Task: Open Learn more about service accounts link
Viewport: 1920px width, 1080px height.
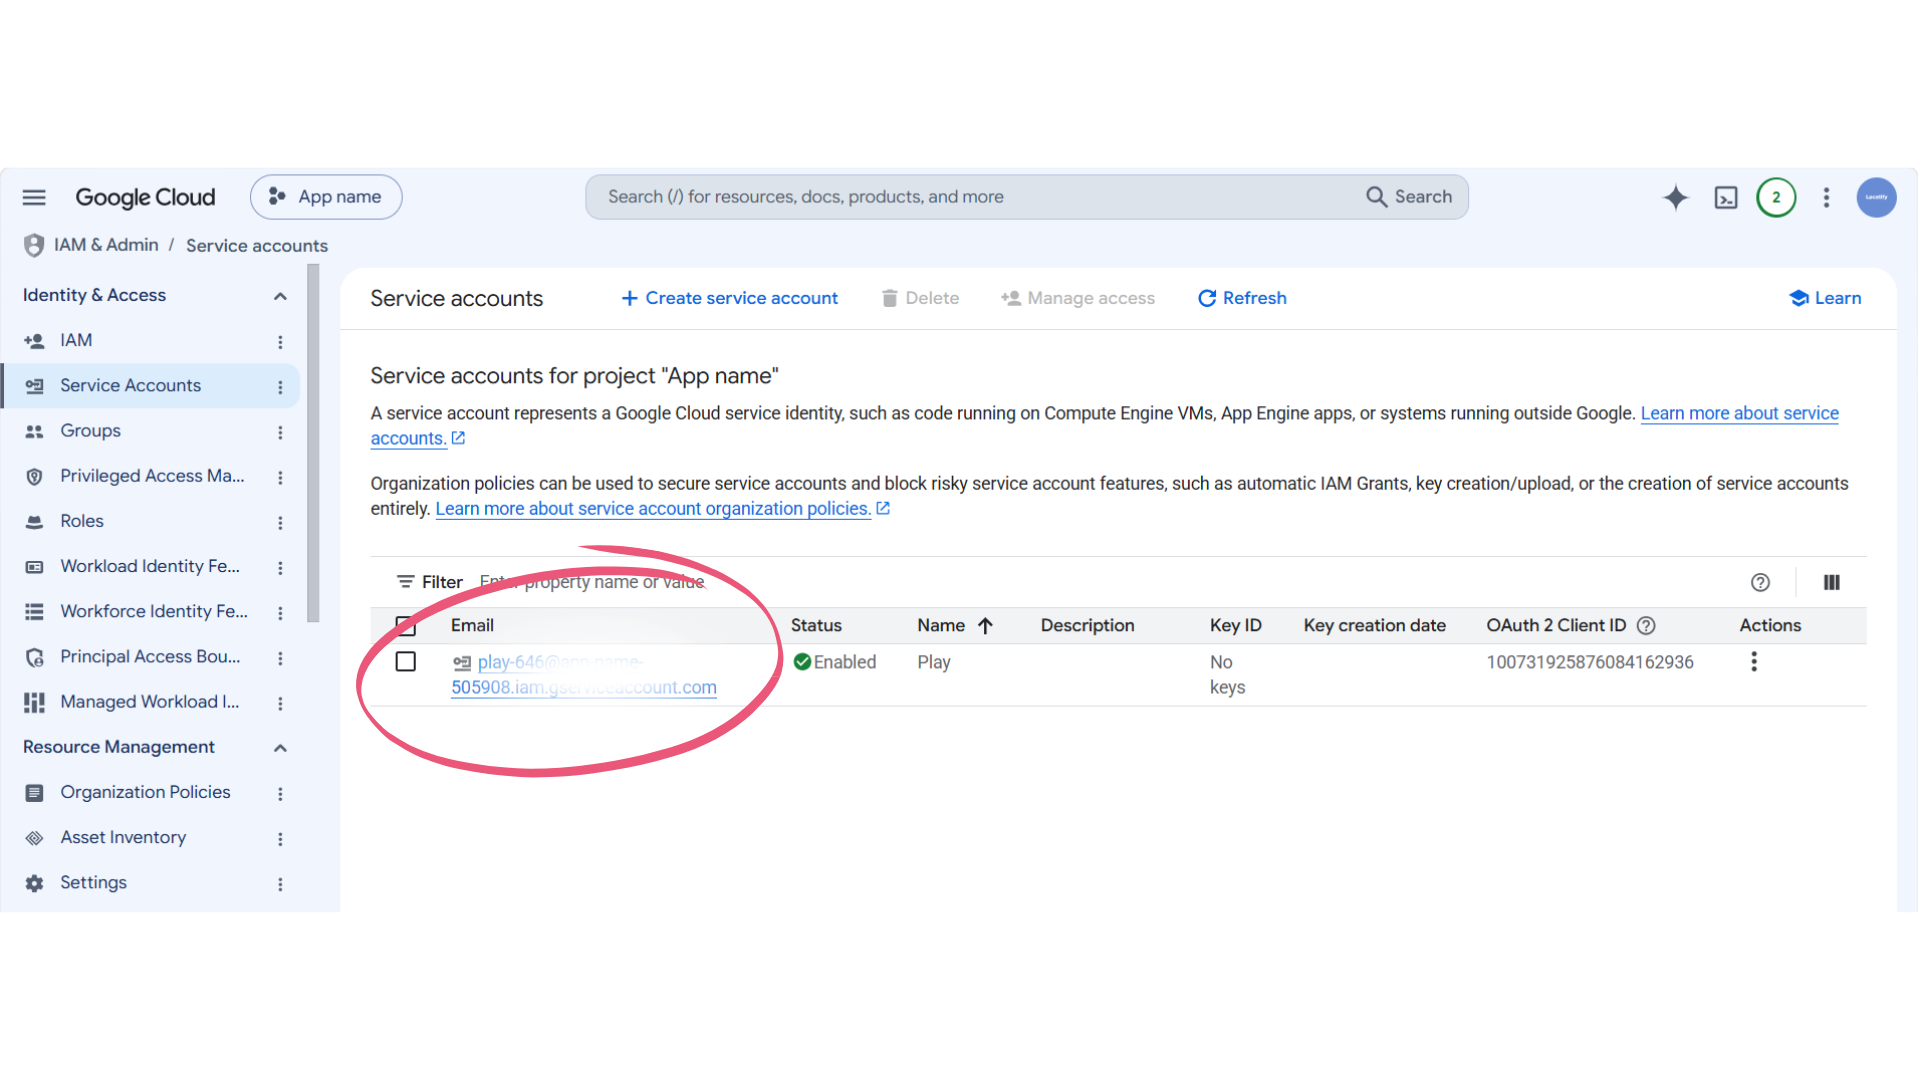Action: click(1739, 413)
